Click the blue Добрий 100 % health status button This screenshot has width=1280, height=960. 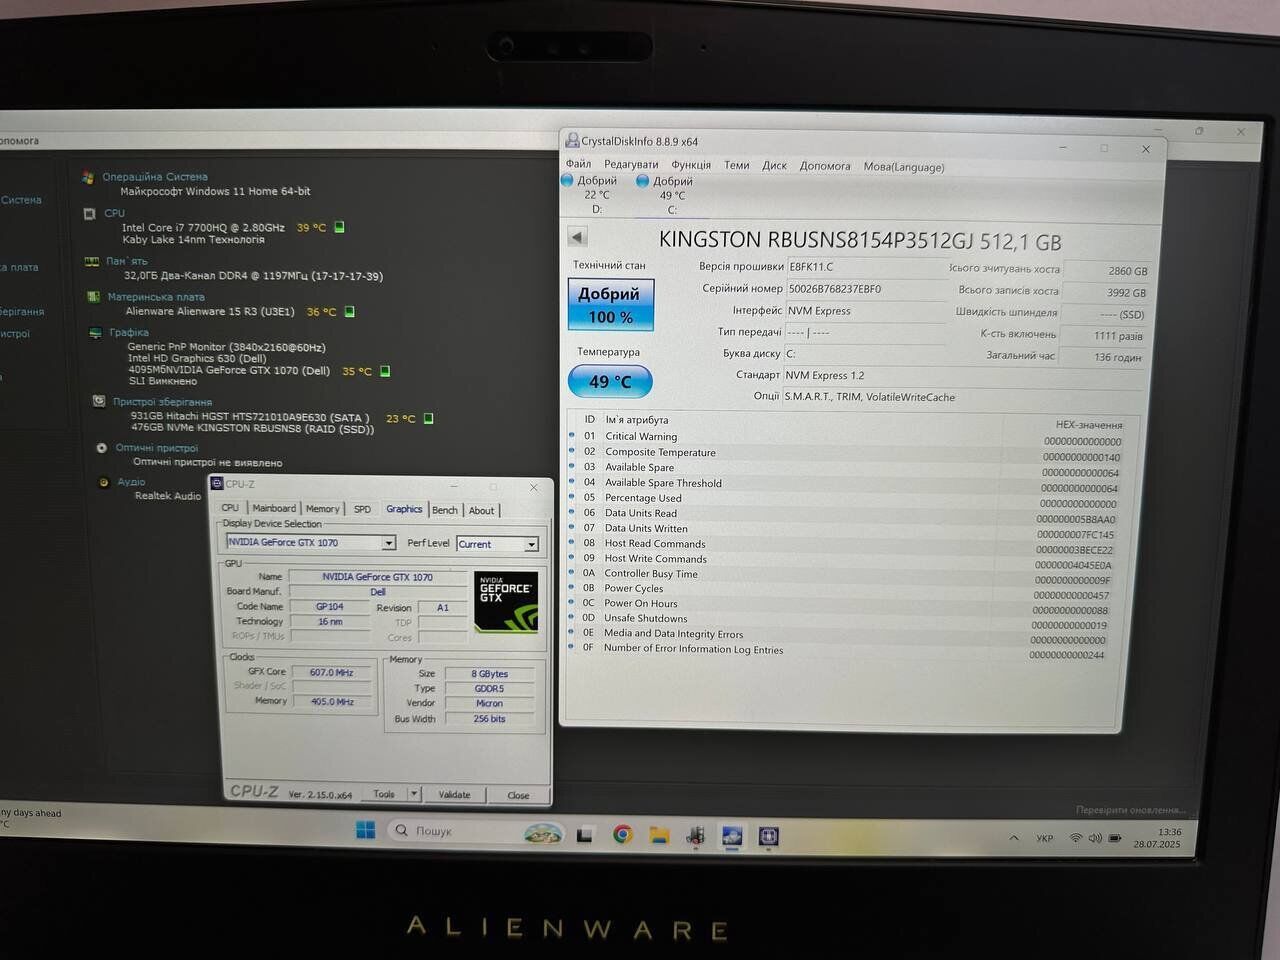click(610, 304)
